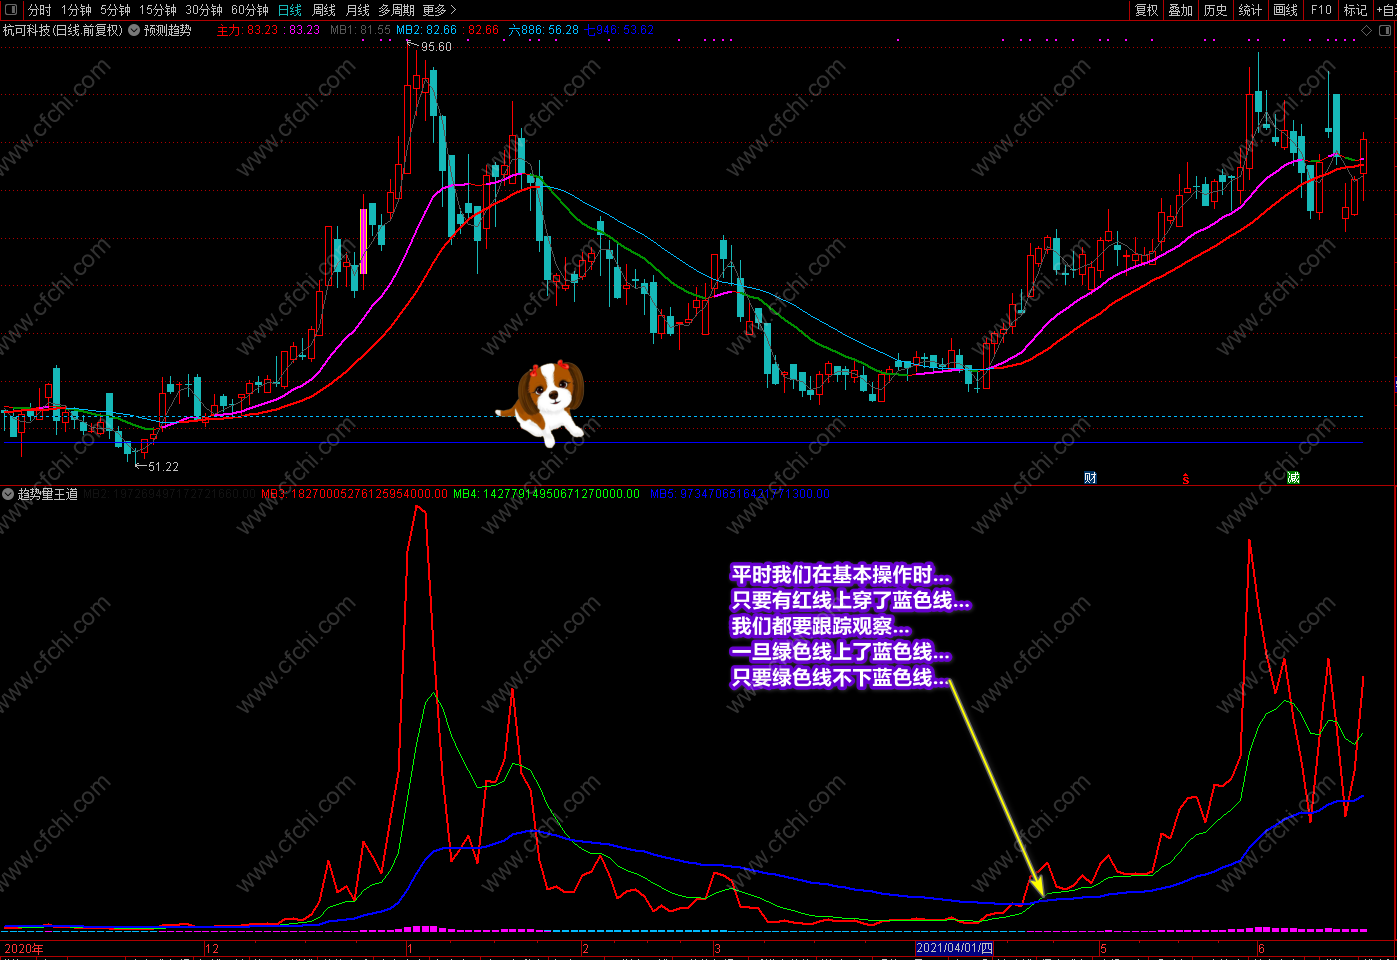Screen dimensions: 1397x960
Task: Click the MB1: 81.55 indicator value
Action: 360,30
